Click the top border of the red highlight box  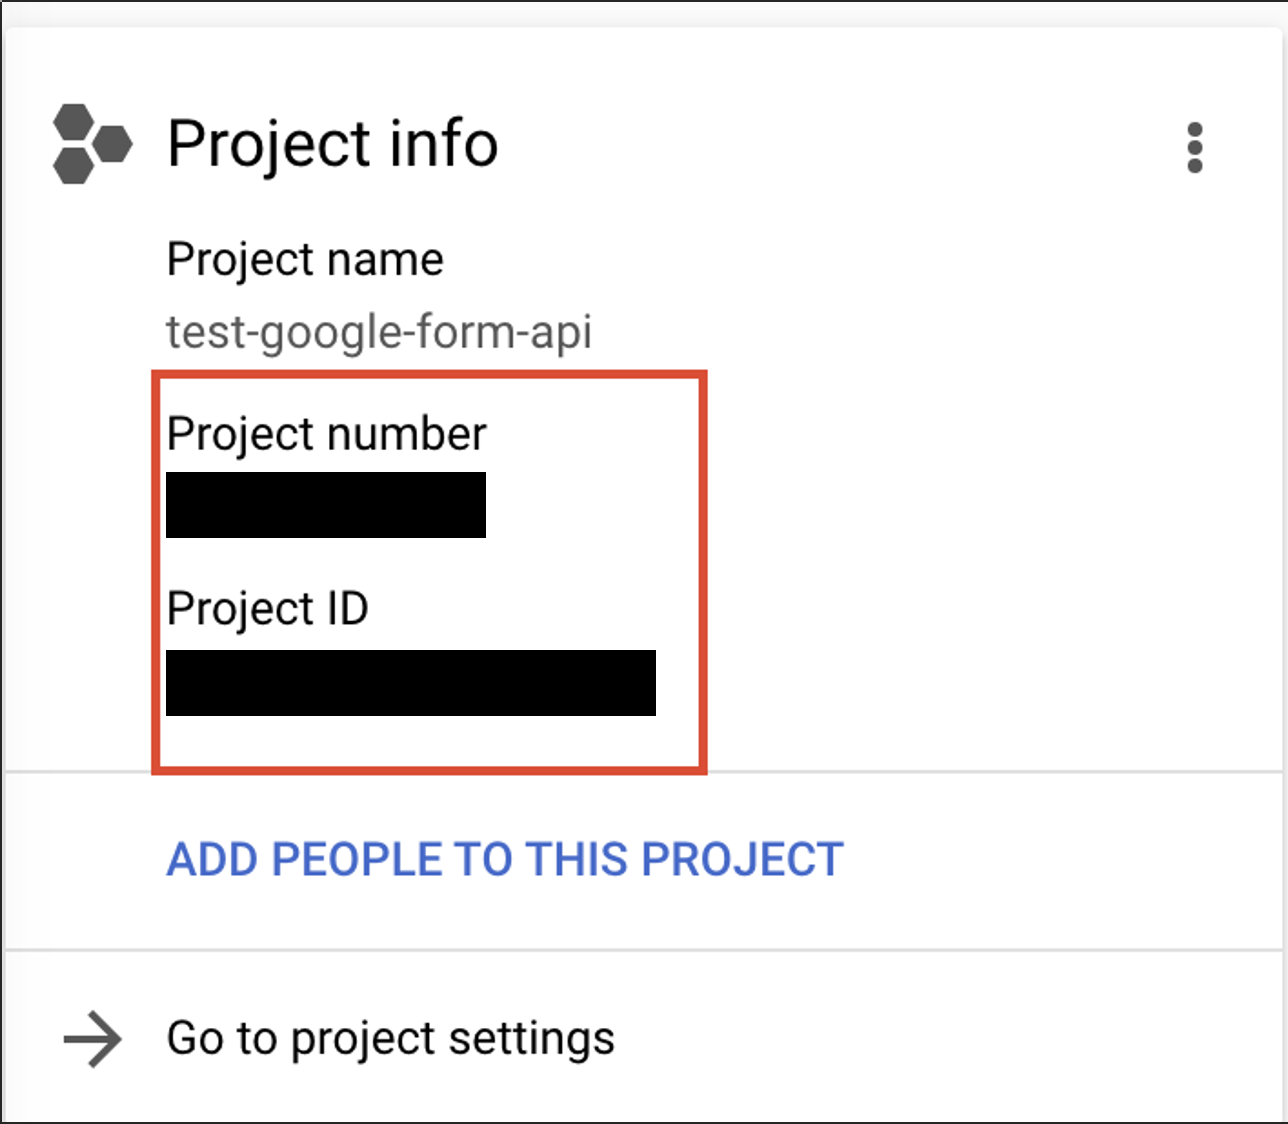click(x=430, y=374)
